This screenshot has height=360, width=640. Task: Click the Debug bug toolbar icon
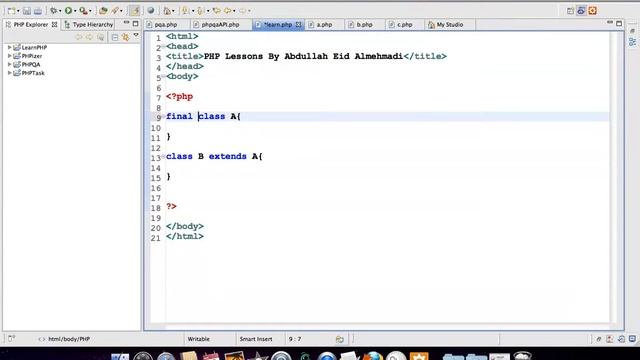53,11
